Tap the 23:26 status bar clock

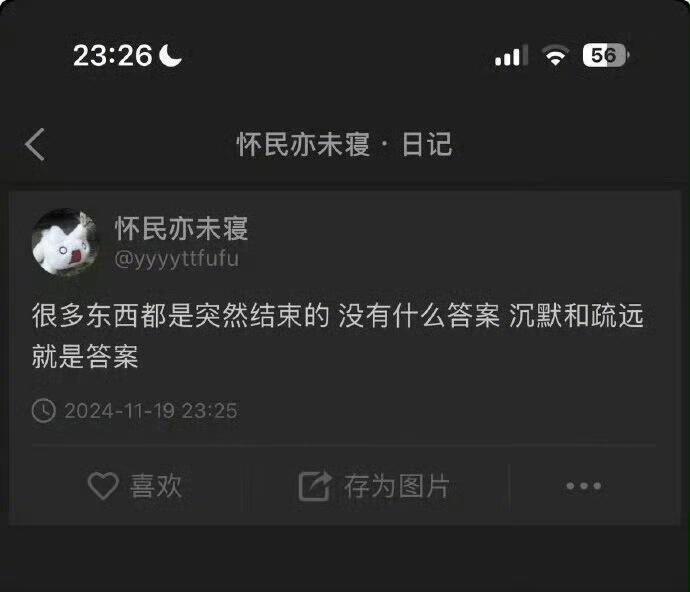coord(113,55)
